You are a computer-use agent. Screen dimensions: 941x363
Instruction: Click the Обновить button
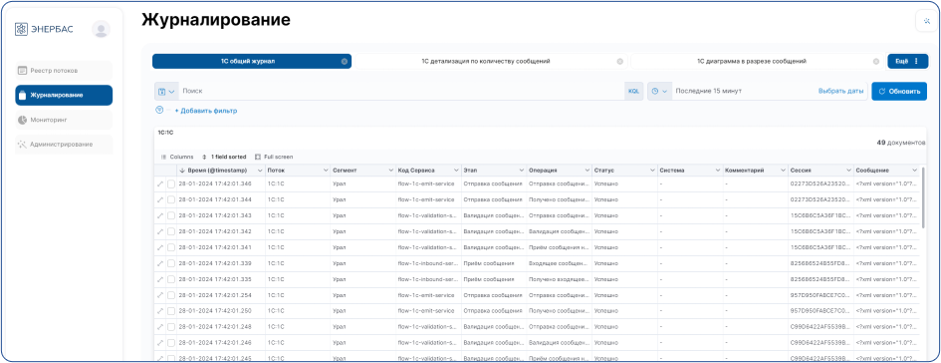[899, 91]
